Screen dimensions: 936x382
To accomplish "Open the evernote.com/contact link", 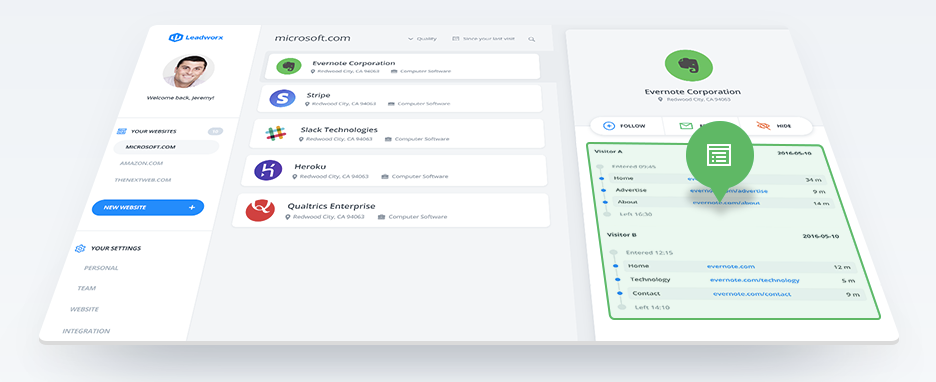I will 752,294.
